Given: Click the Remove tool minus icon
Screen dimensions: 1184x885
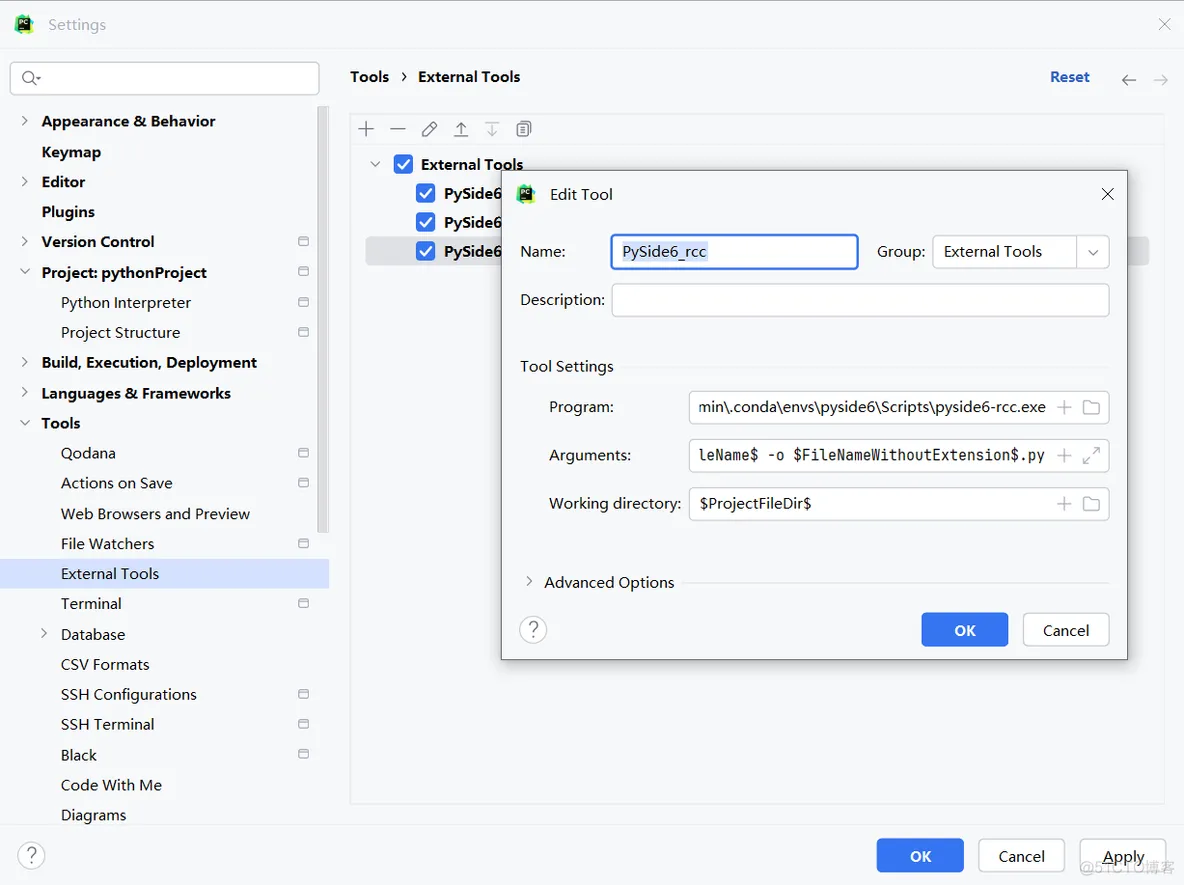Looking at the screenshot, I should (x=398, y=129).
